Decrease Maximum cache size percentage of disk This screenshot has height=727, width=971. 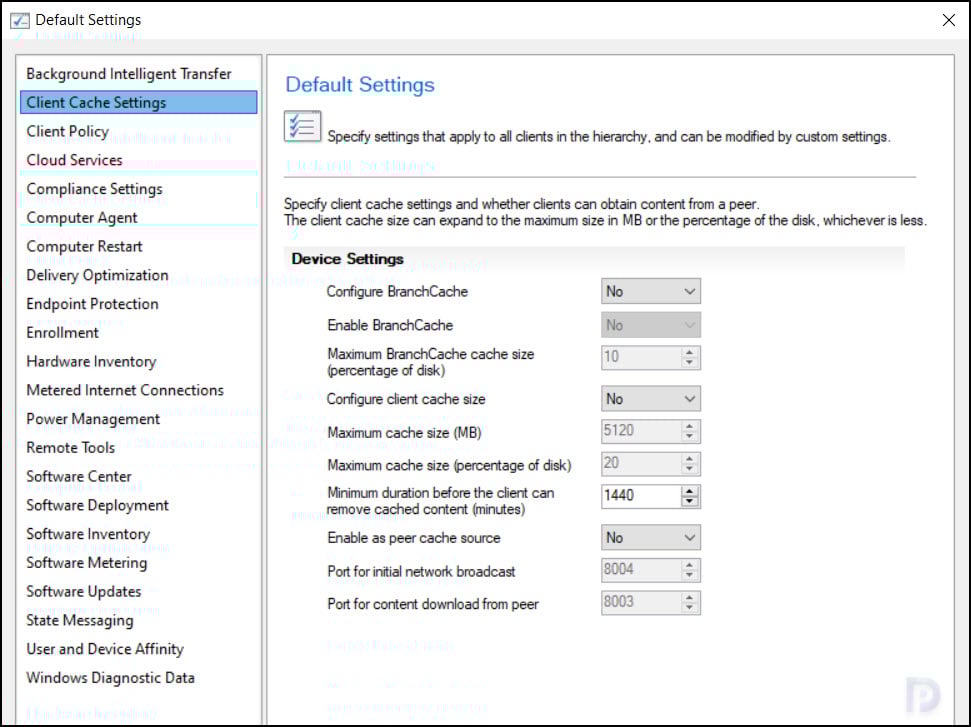point(689,469)
